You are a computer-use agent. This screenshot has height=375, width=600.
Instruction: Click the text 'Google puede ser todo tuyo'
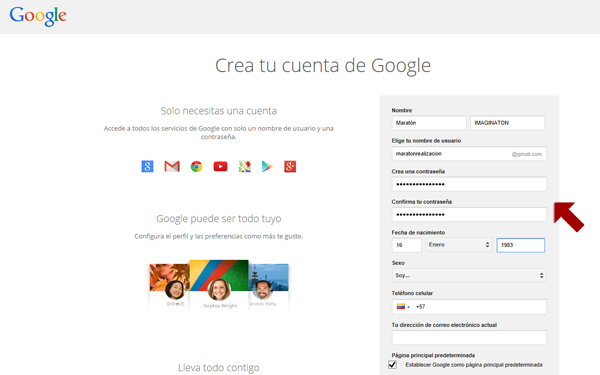point(218,218)
